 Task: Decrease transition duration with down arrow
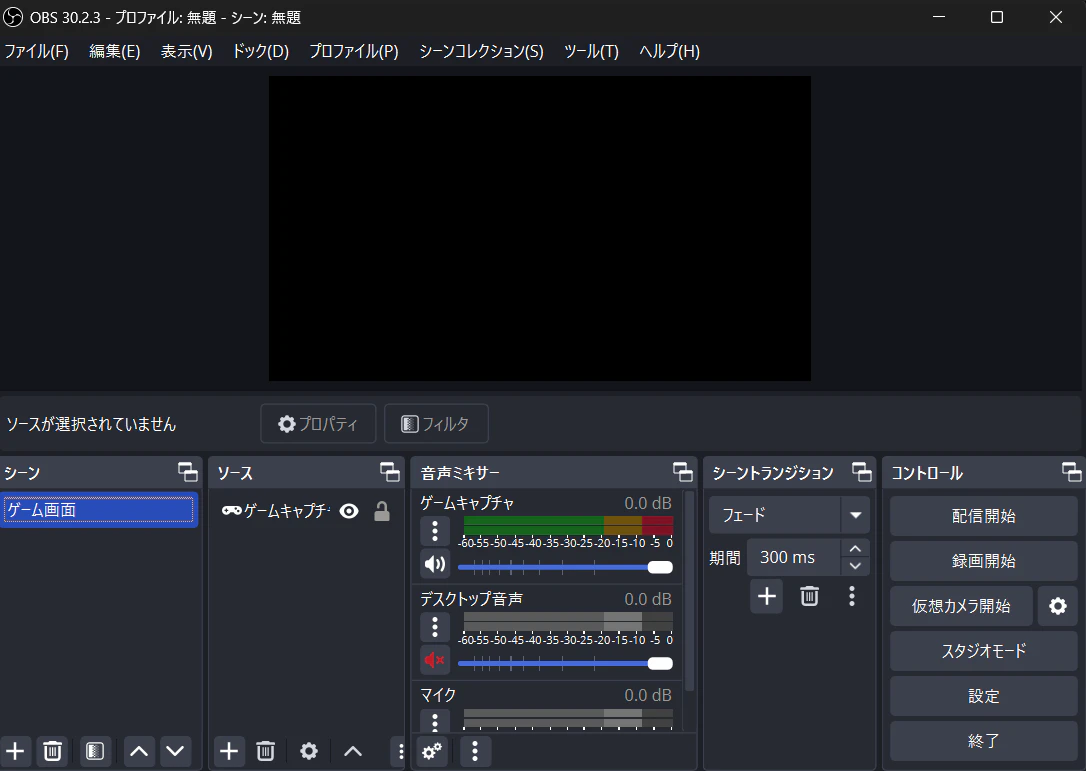(x=855, y=566)
